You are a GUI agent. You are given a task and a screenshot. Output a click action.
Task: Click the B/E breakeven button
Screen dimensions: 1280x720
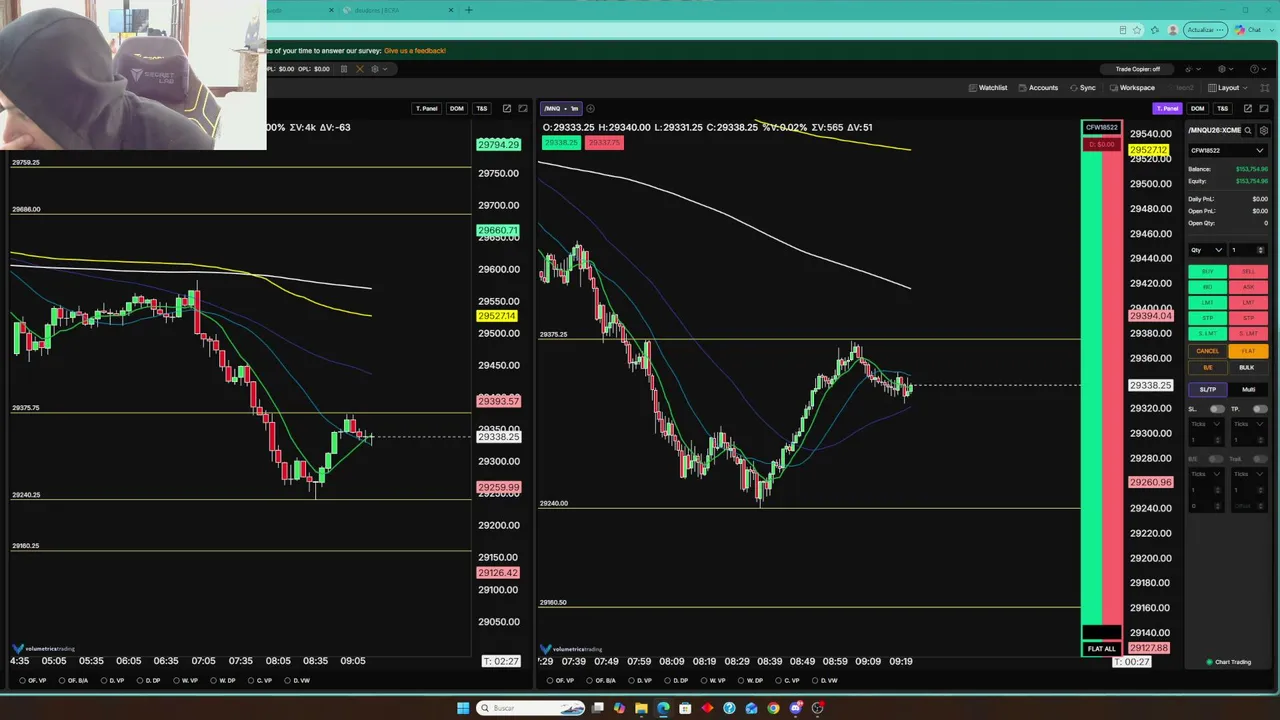(x=1208, y=367)
